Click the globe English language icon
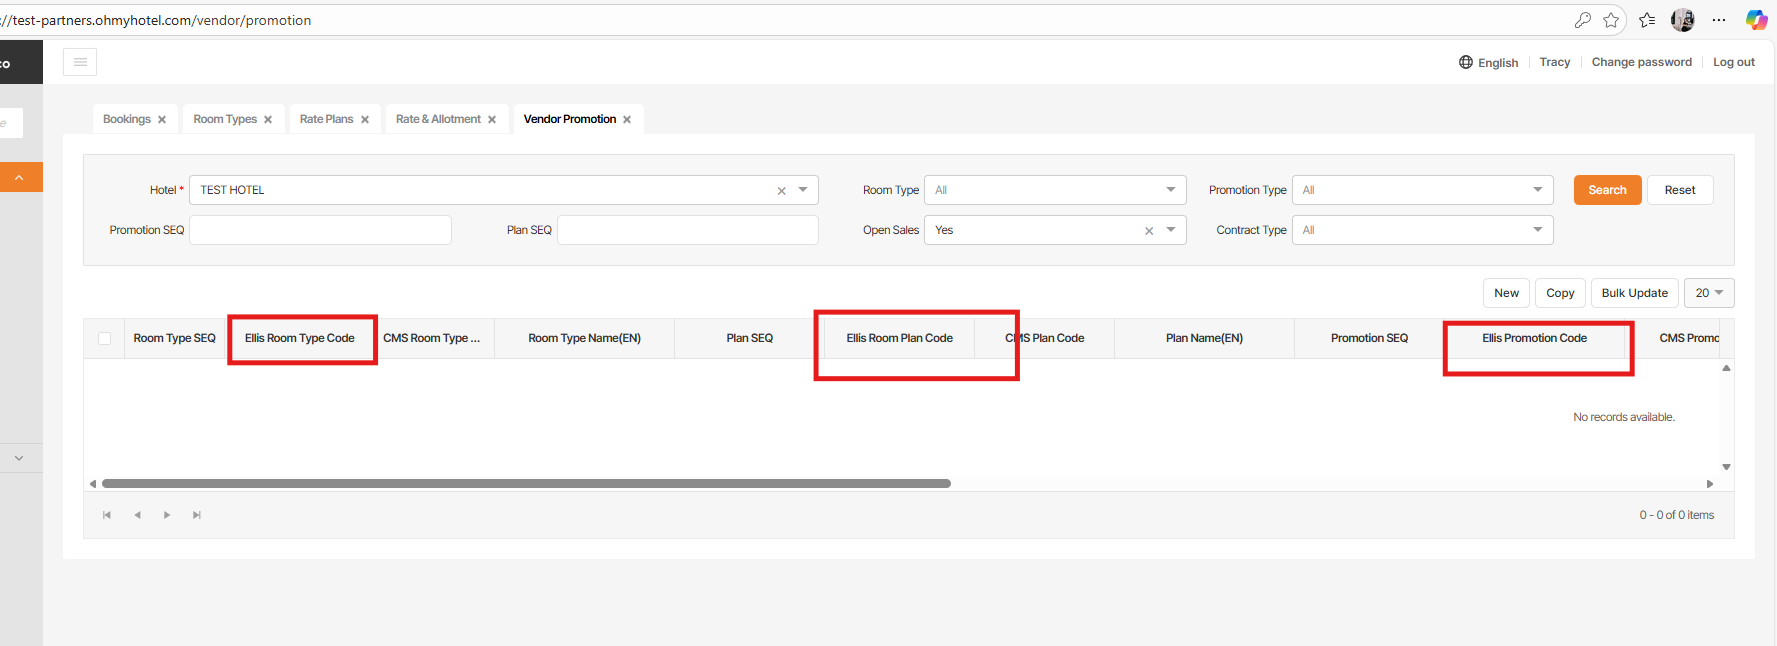The height and width of the screenshot is (646, 1777). [x=1466, y=62]
